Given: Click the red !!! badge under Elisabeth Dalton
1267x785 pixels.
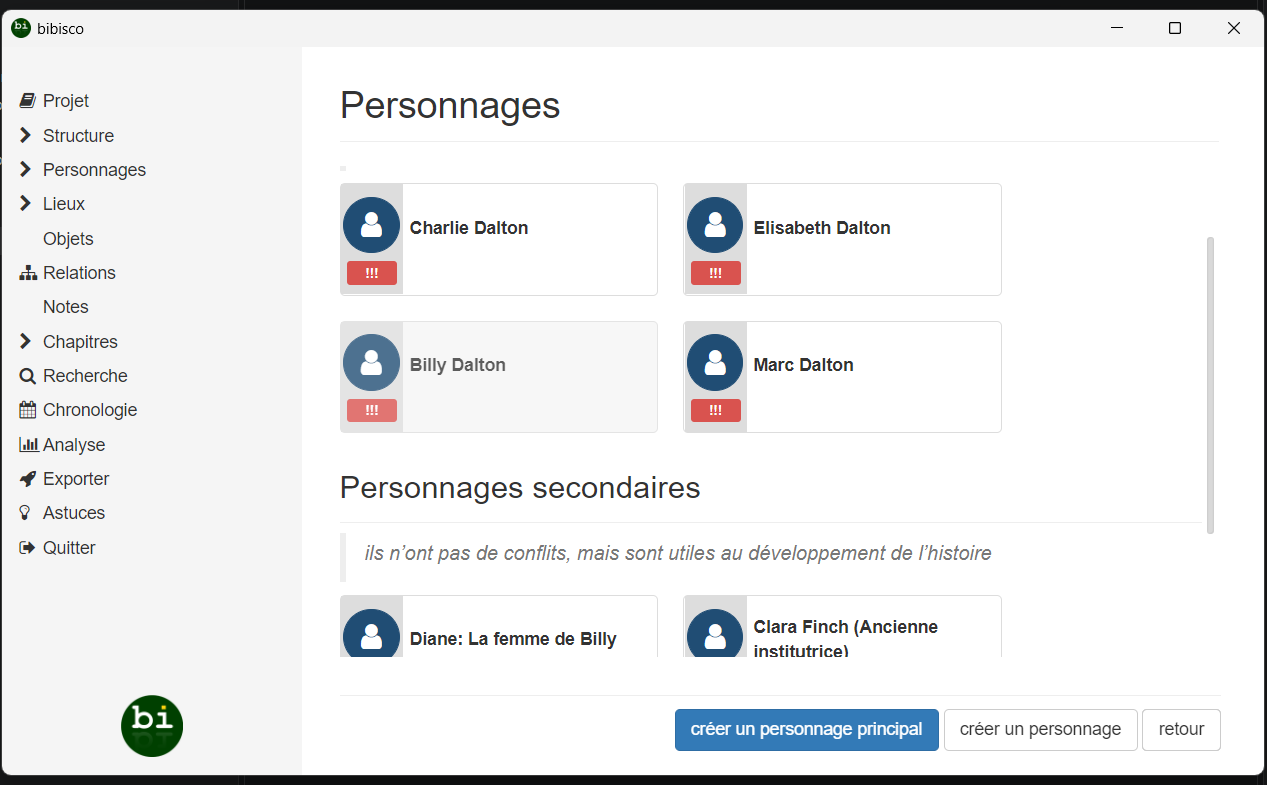Looking at the screenshot, I should click(716, 273).
